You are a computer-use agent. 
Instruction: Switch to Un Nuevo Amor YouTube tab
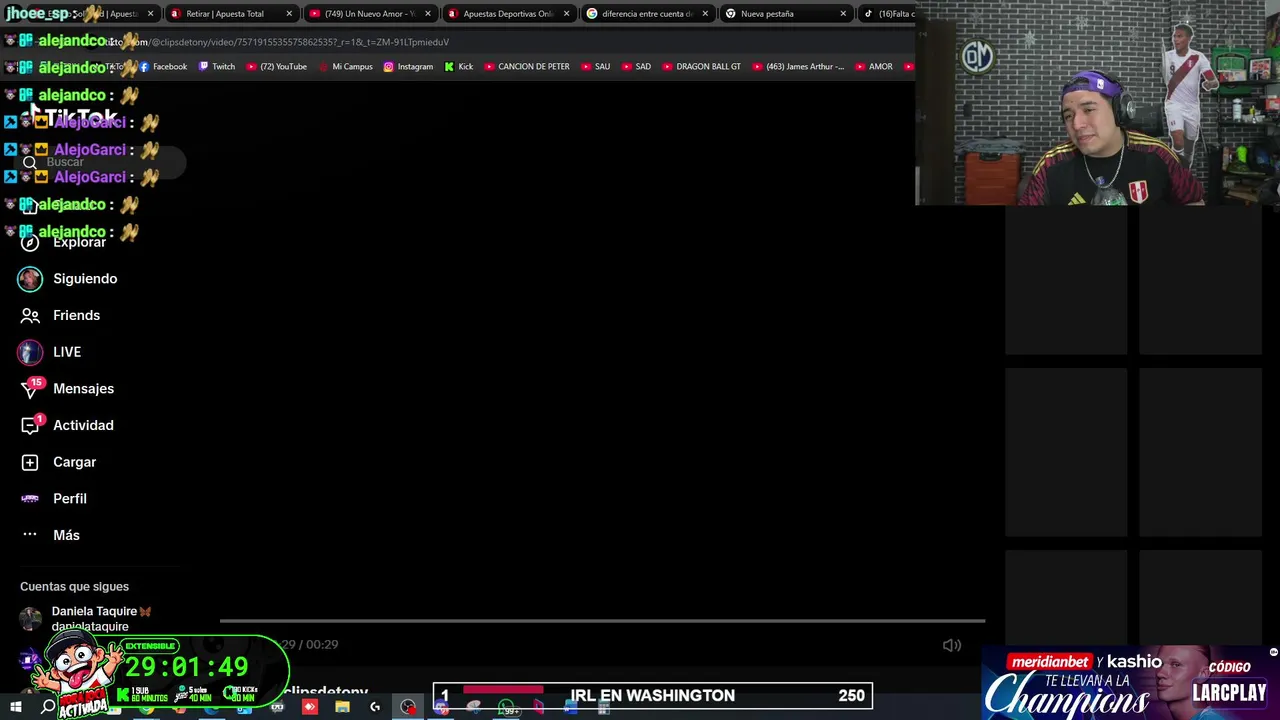point(370,14)
